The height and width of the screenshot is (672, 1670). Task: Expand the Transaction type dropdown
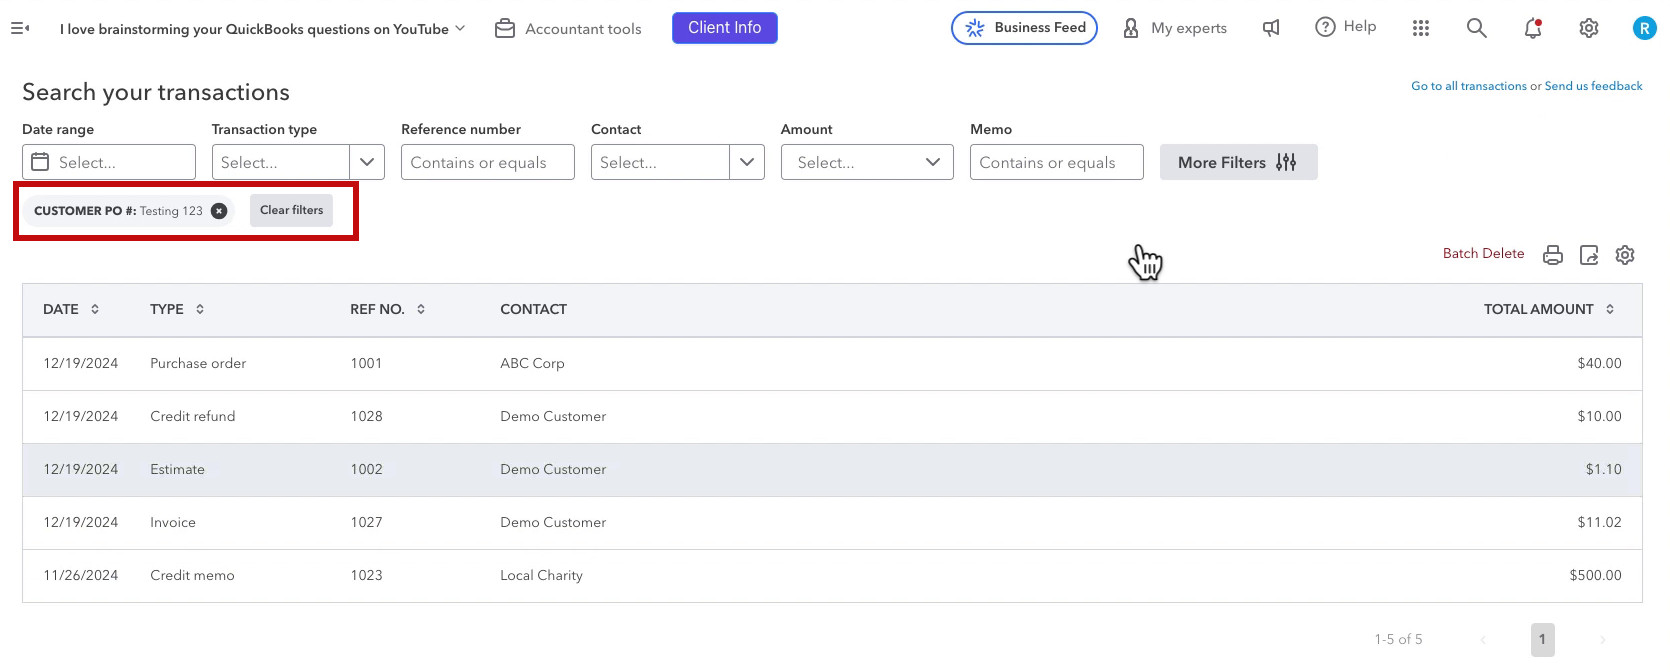pyautogui.click(x=367, y=162)
